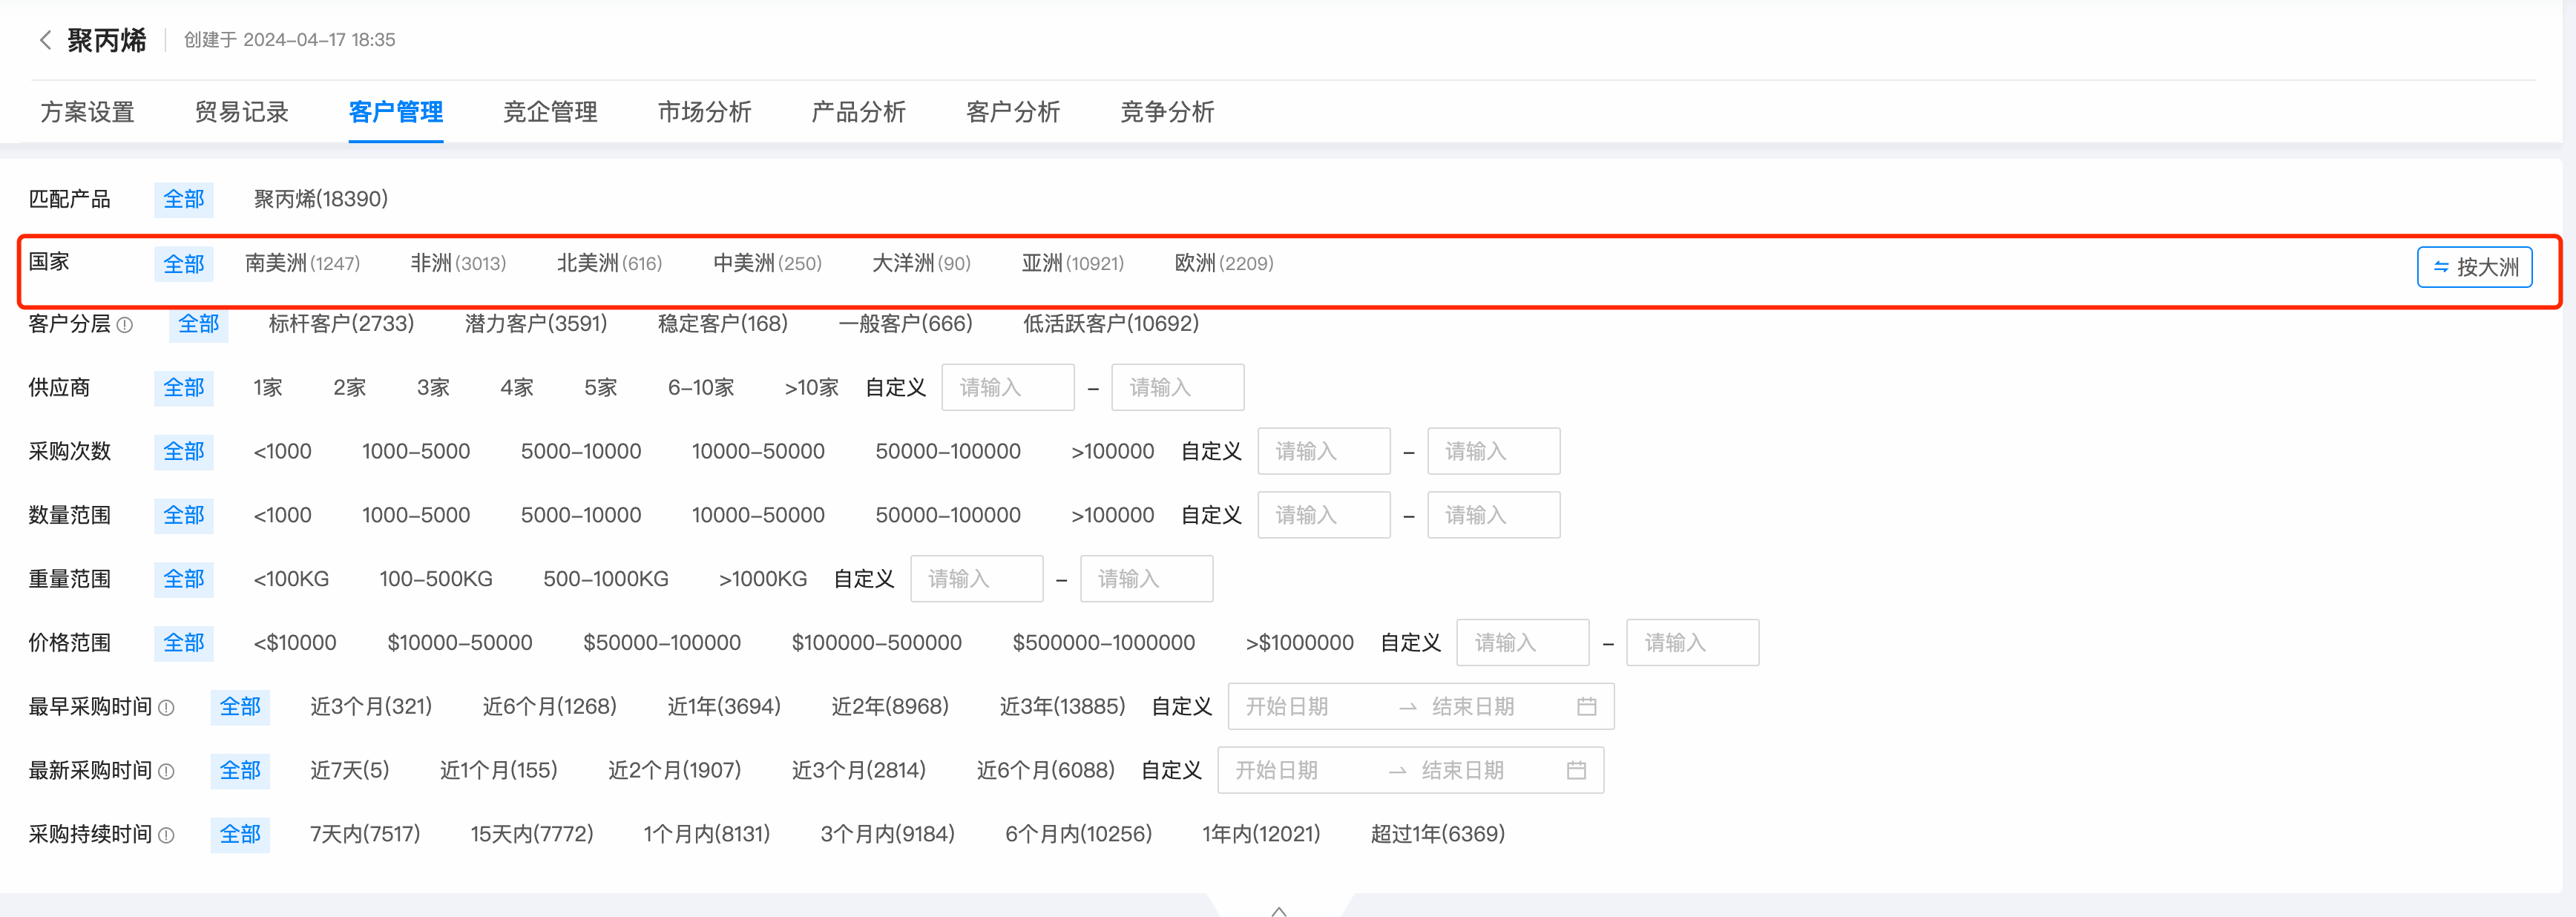Open the info tooltip beside 客户分层

point(123,325)
